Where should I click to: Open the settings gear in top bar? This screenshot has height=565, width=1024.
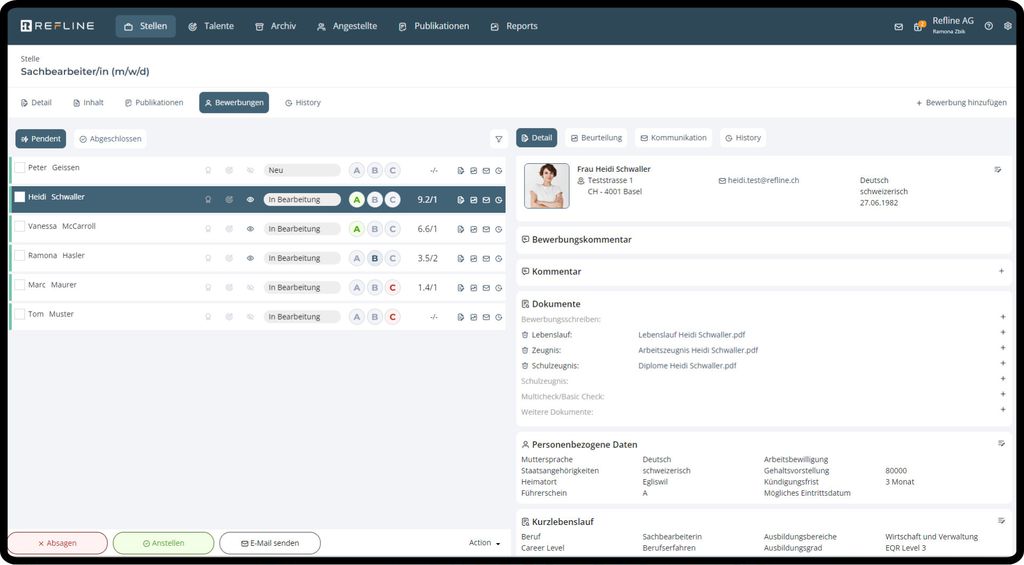click(x=1007, y=27)
